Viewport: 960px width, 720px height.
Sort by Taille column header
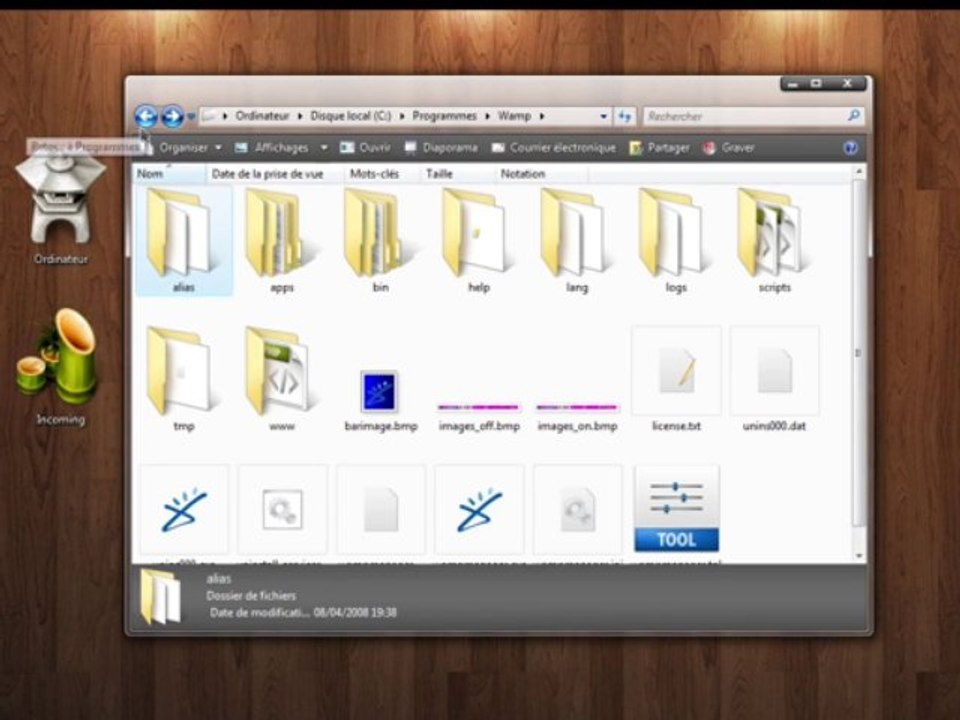457,174
